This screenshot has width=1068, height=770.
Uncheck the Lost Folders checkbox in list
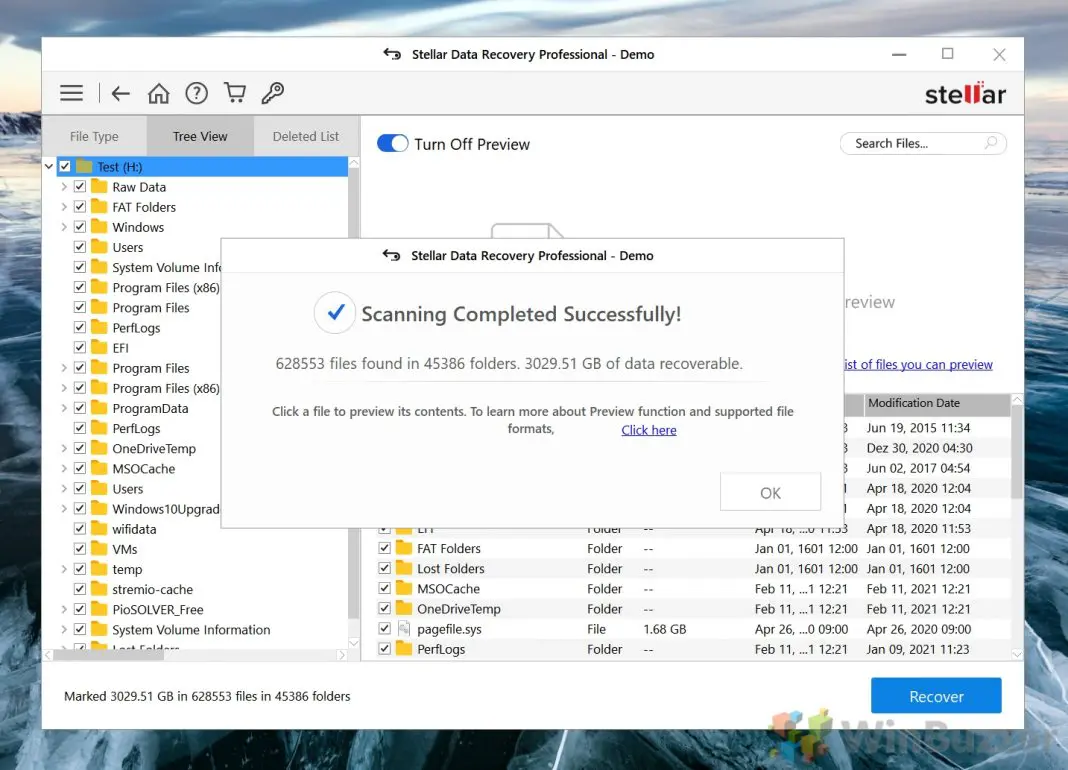coord(385,568)
